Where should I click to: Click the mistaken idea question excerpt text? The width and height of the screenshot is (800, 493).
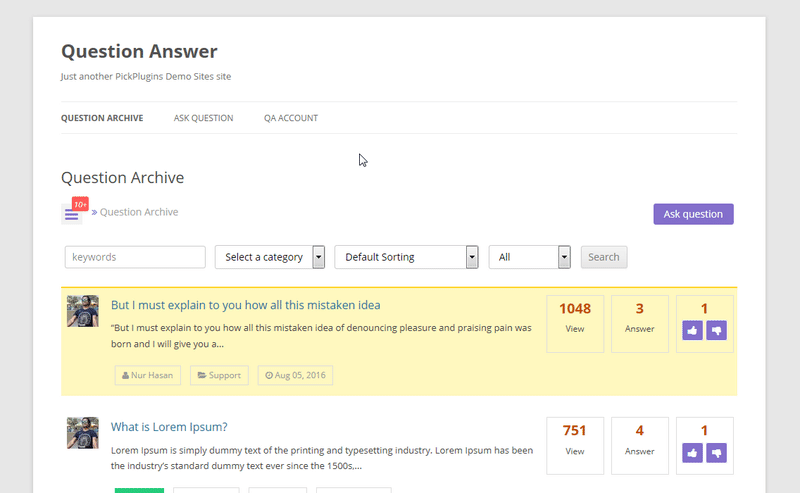(x=321, y=336)
